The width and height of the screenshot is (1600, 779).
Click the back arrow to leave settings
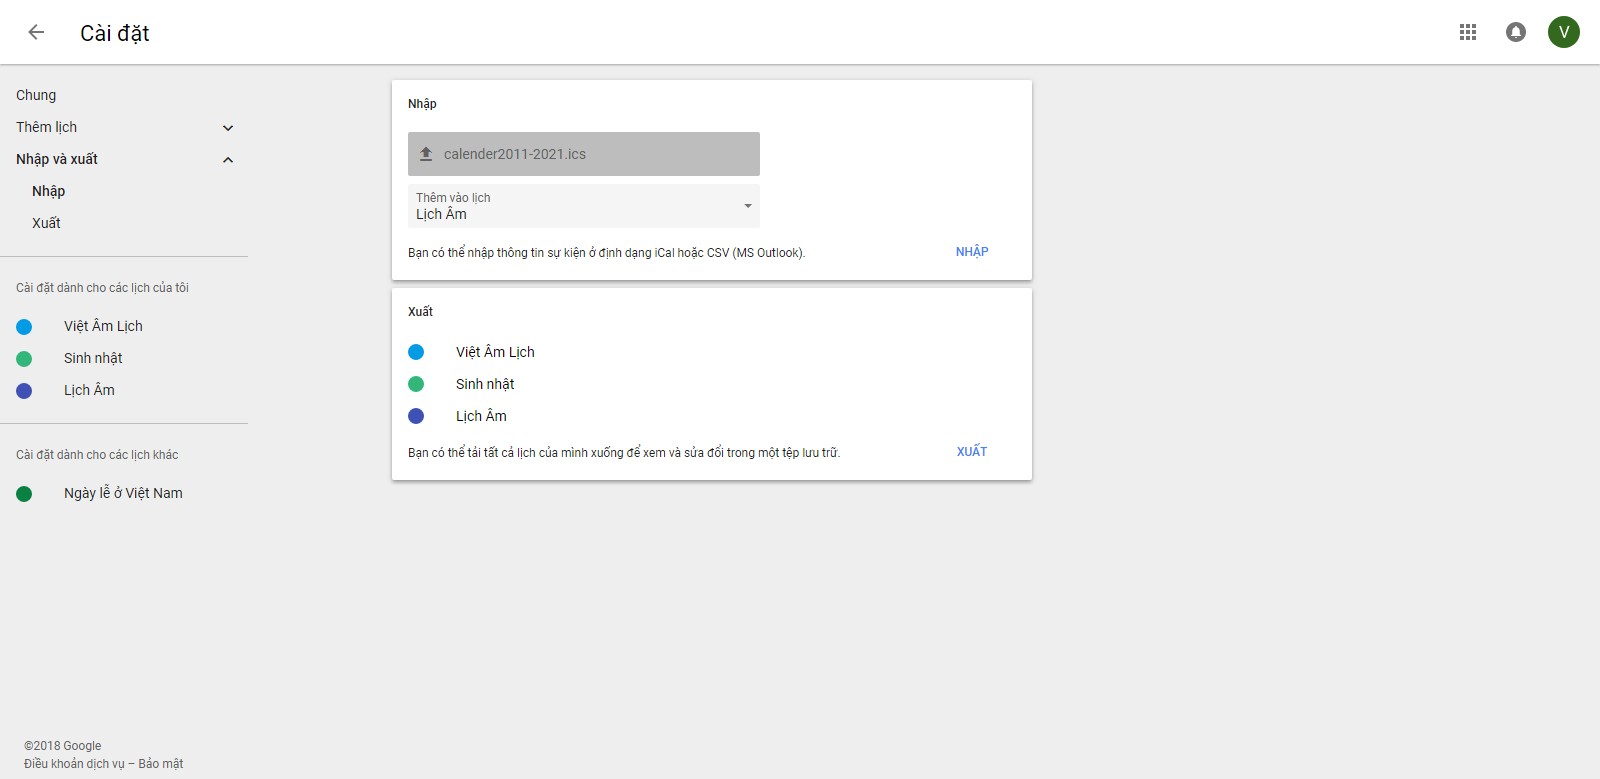click(x=36, y=32)
